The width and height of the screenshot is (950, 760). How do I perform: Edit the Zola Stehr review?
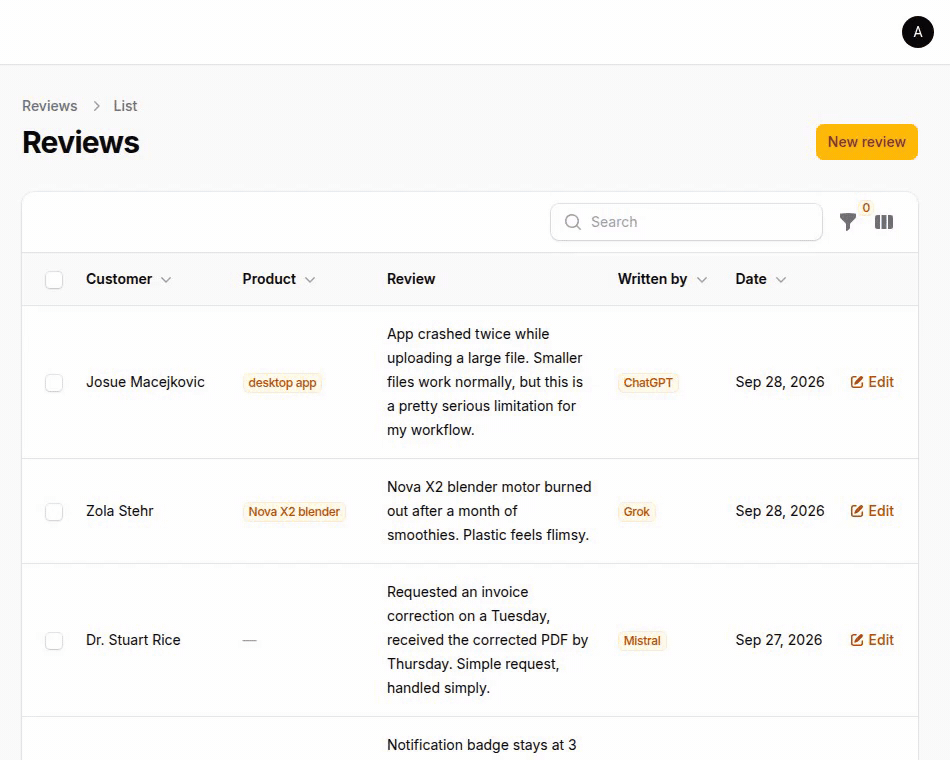tap(872, 511)
